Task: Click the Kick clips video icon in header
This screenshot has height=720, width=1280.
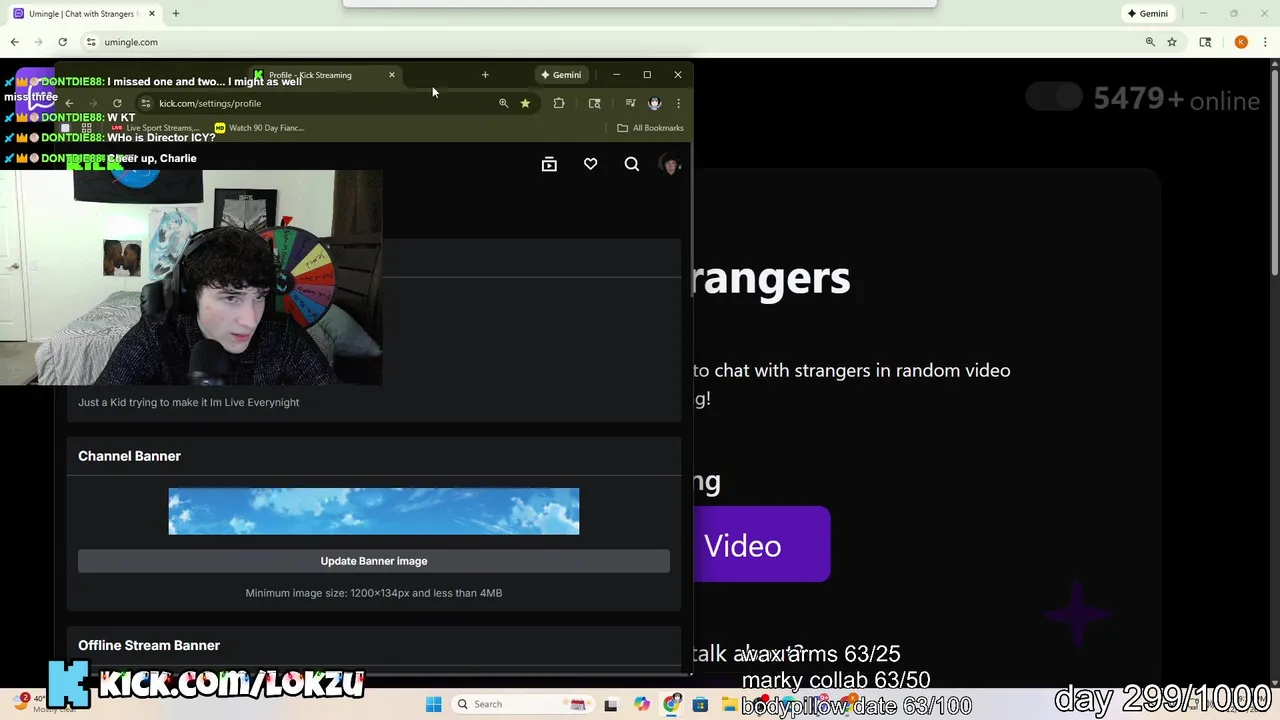Action: pos(549,164)
